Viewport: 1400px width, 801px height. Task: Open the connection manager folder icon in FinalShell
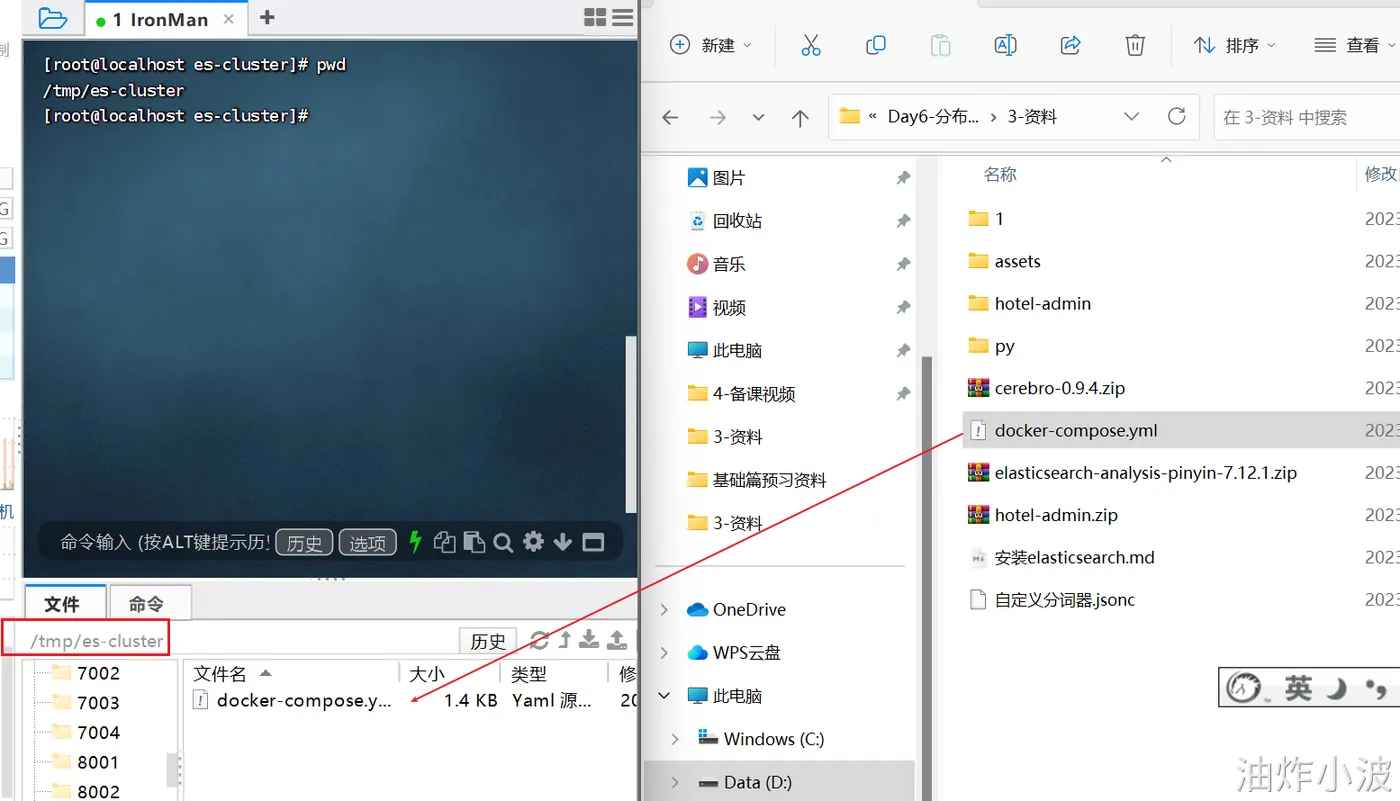click(51, 18)
